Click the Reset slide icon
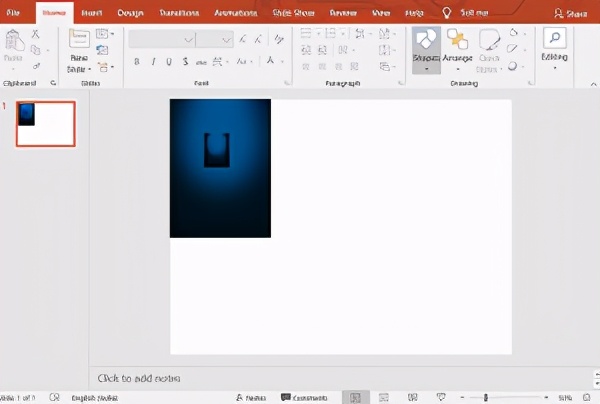 [102, 50]
